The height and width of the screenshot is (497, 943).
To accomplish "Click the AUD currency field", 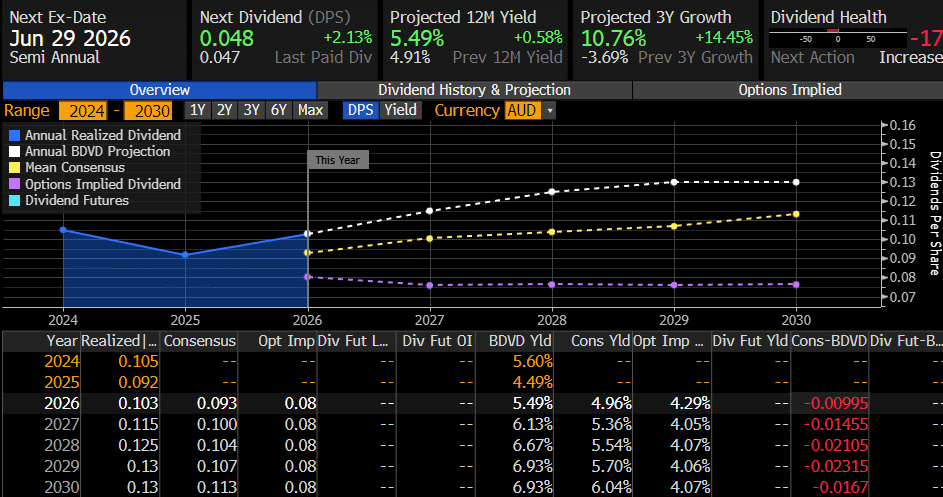I will 521,110.
